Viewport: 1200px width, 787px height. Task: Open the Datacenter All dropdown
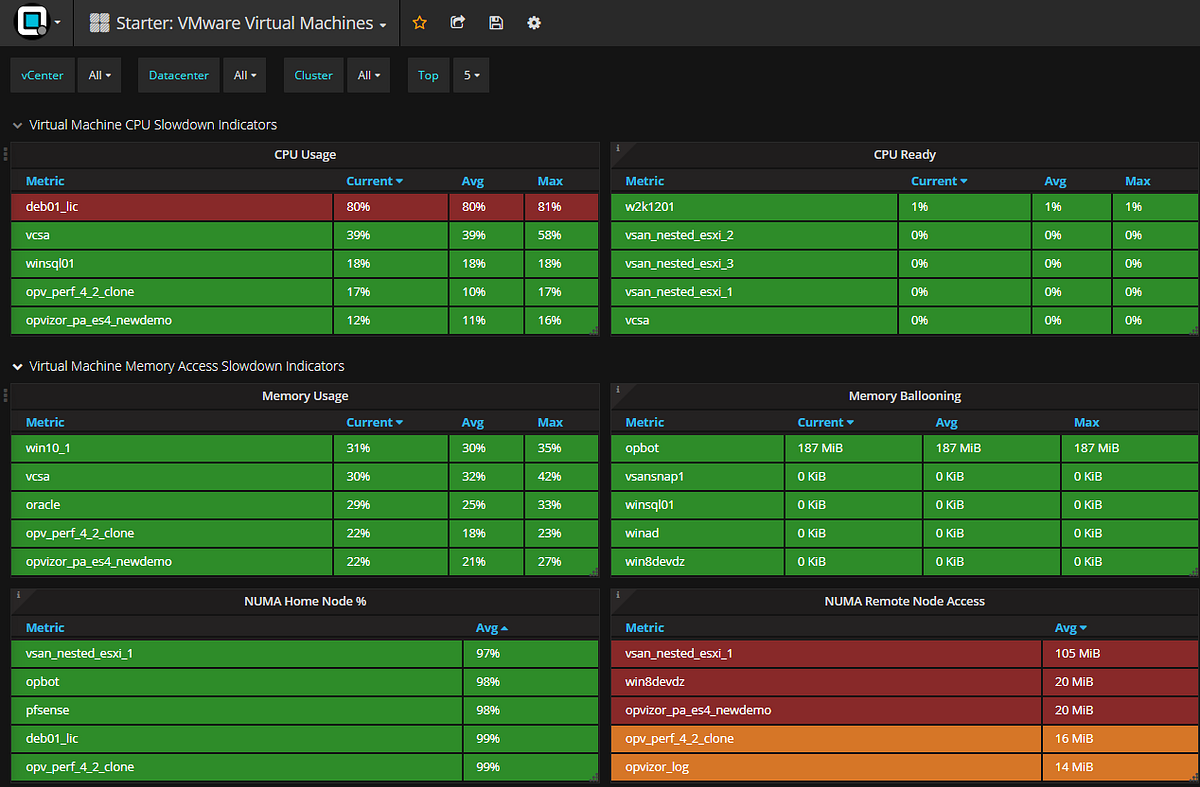(244, 74)
